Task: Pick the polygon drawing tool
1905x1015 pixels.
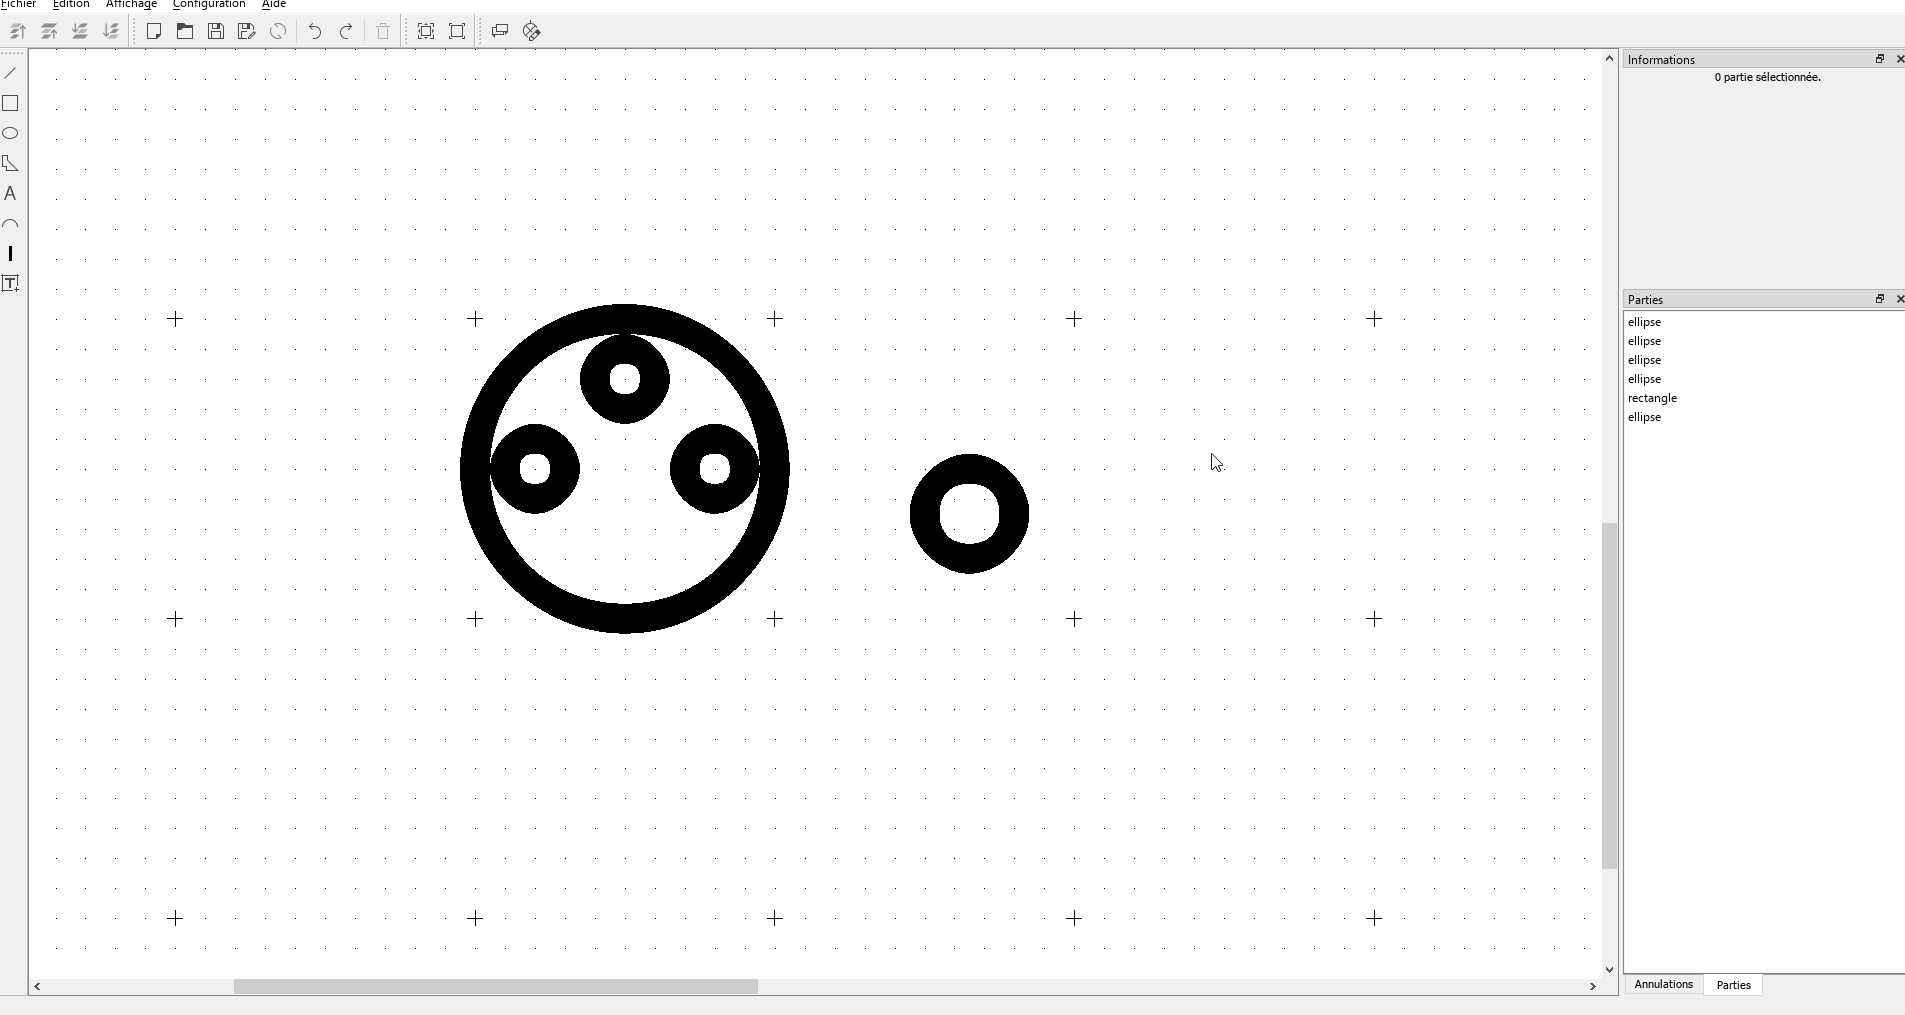Action: click(11, 163)
